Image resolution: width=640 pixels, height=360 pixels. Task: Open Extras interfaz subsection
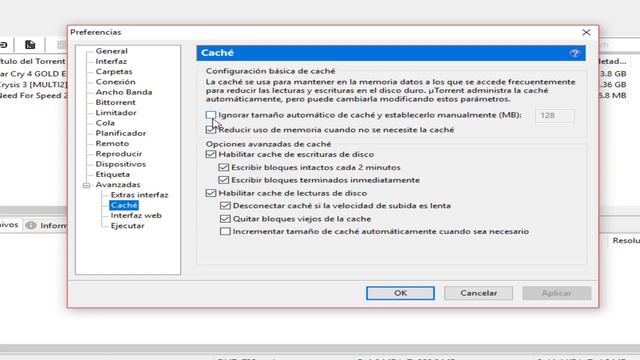(139, 195)
